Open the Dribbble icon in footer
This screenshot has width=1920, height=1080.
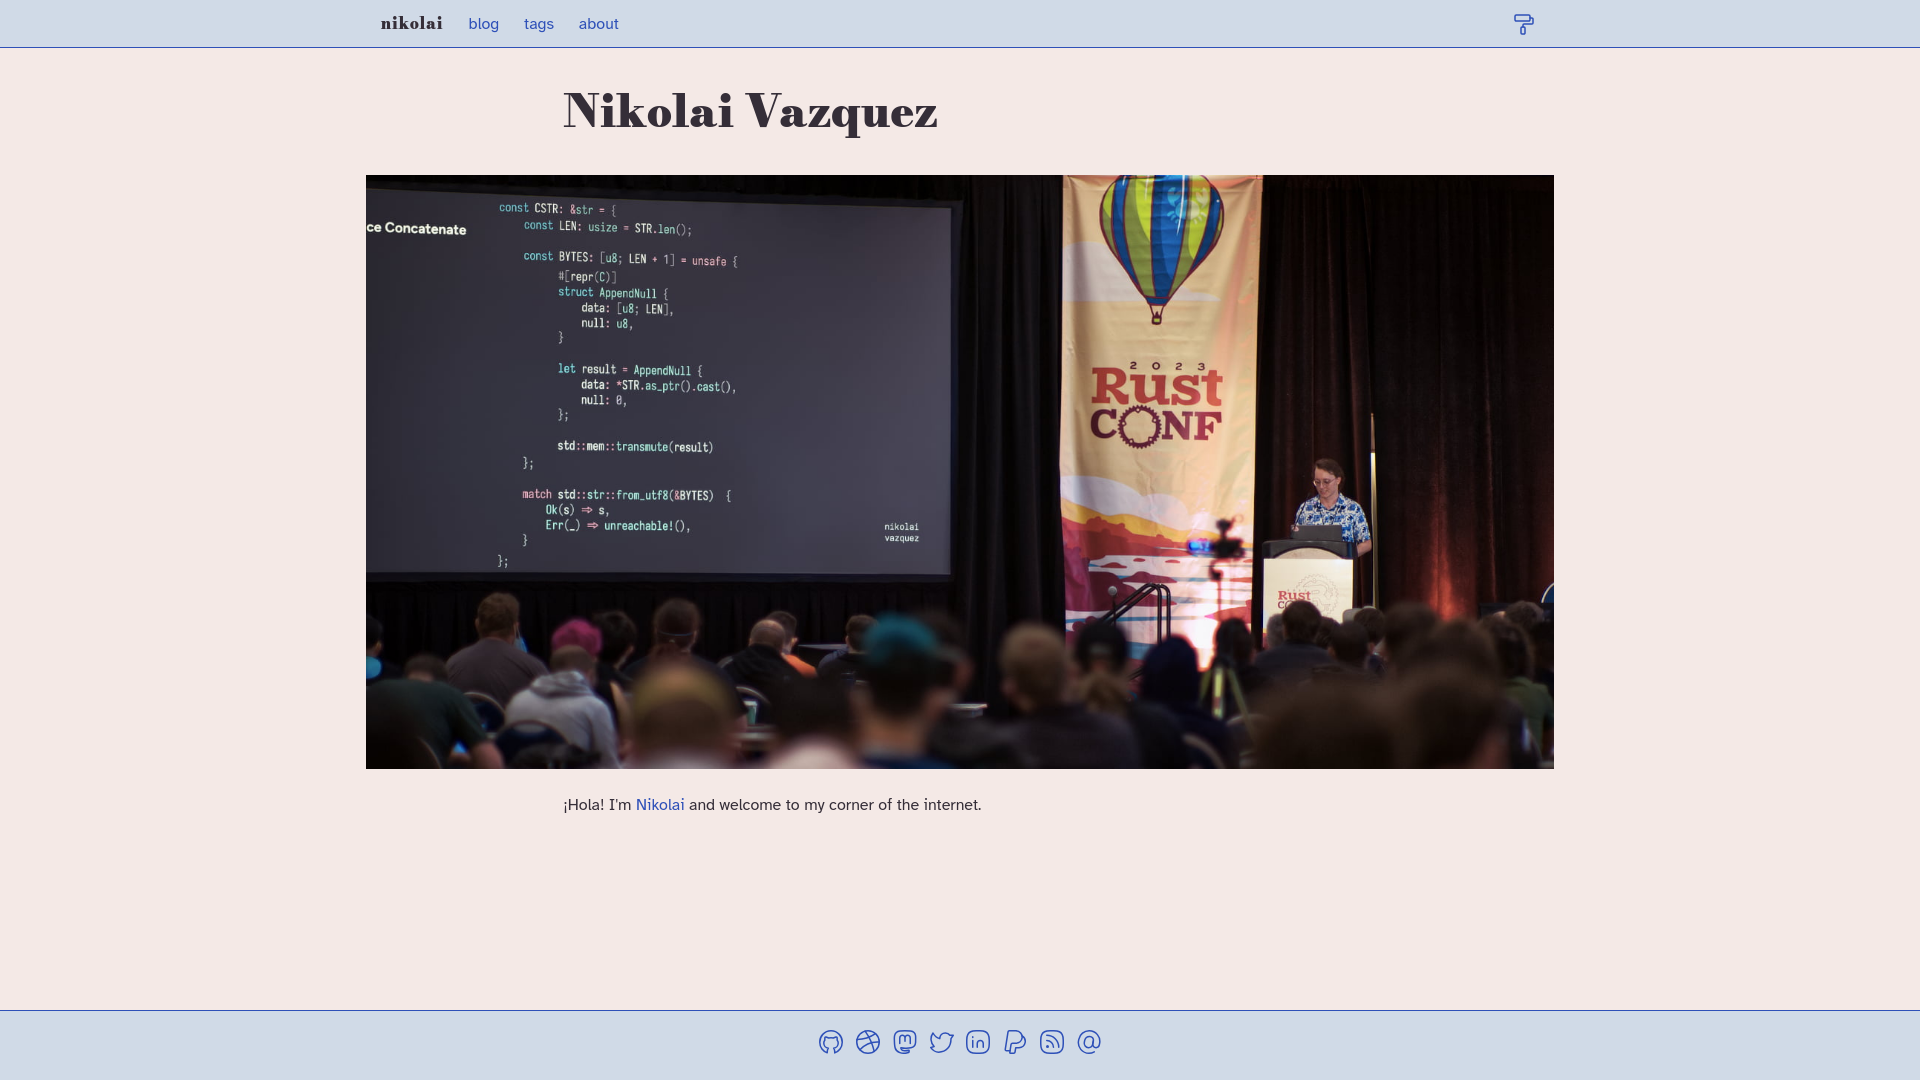[868, 1042]
